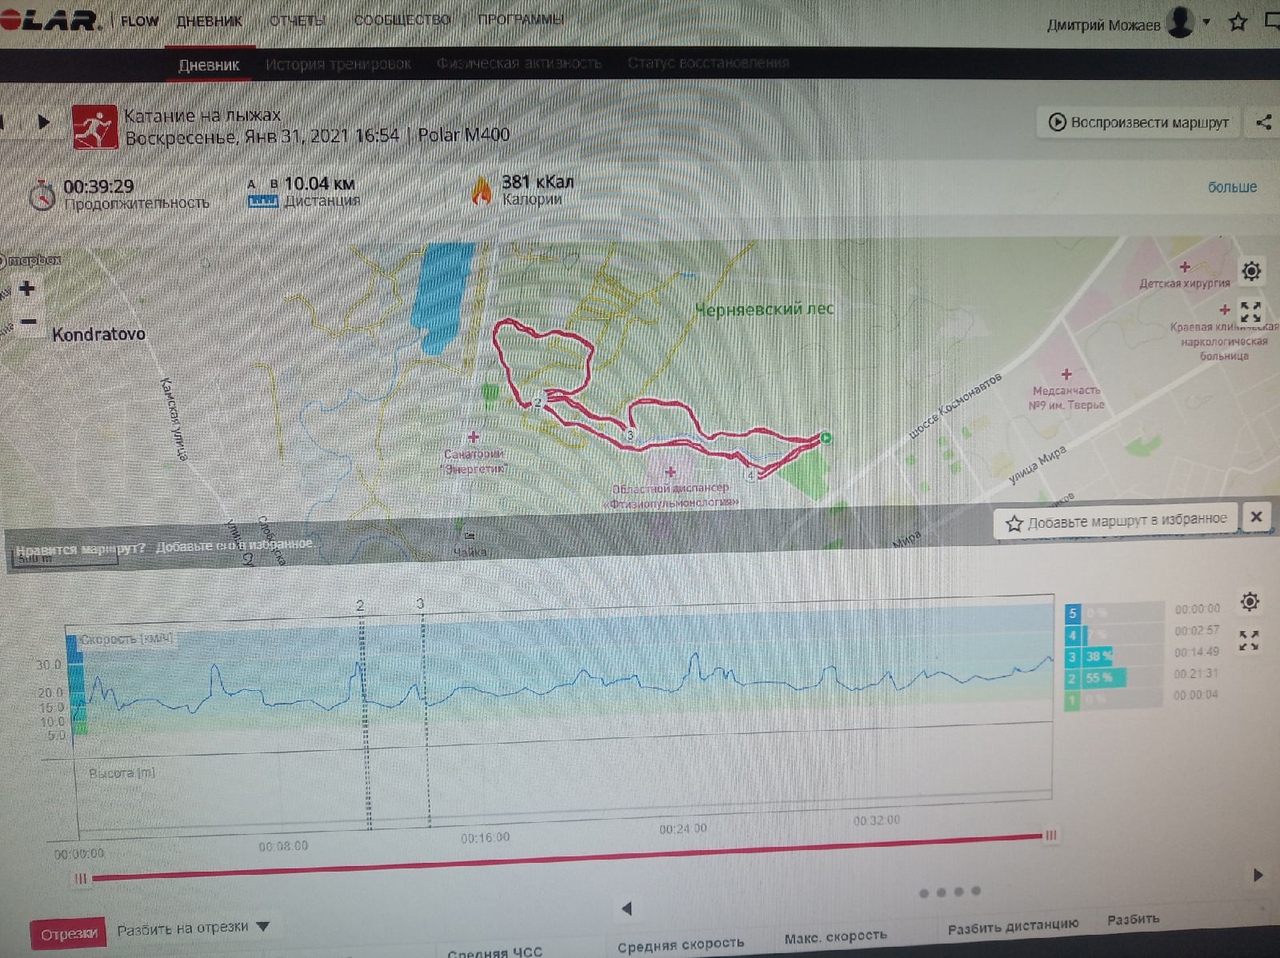
Task: Click the left handle of timeline slider
Action: (80, 878)
